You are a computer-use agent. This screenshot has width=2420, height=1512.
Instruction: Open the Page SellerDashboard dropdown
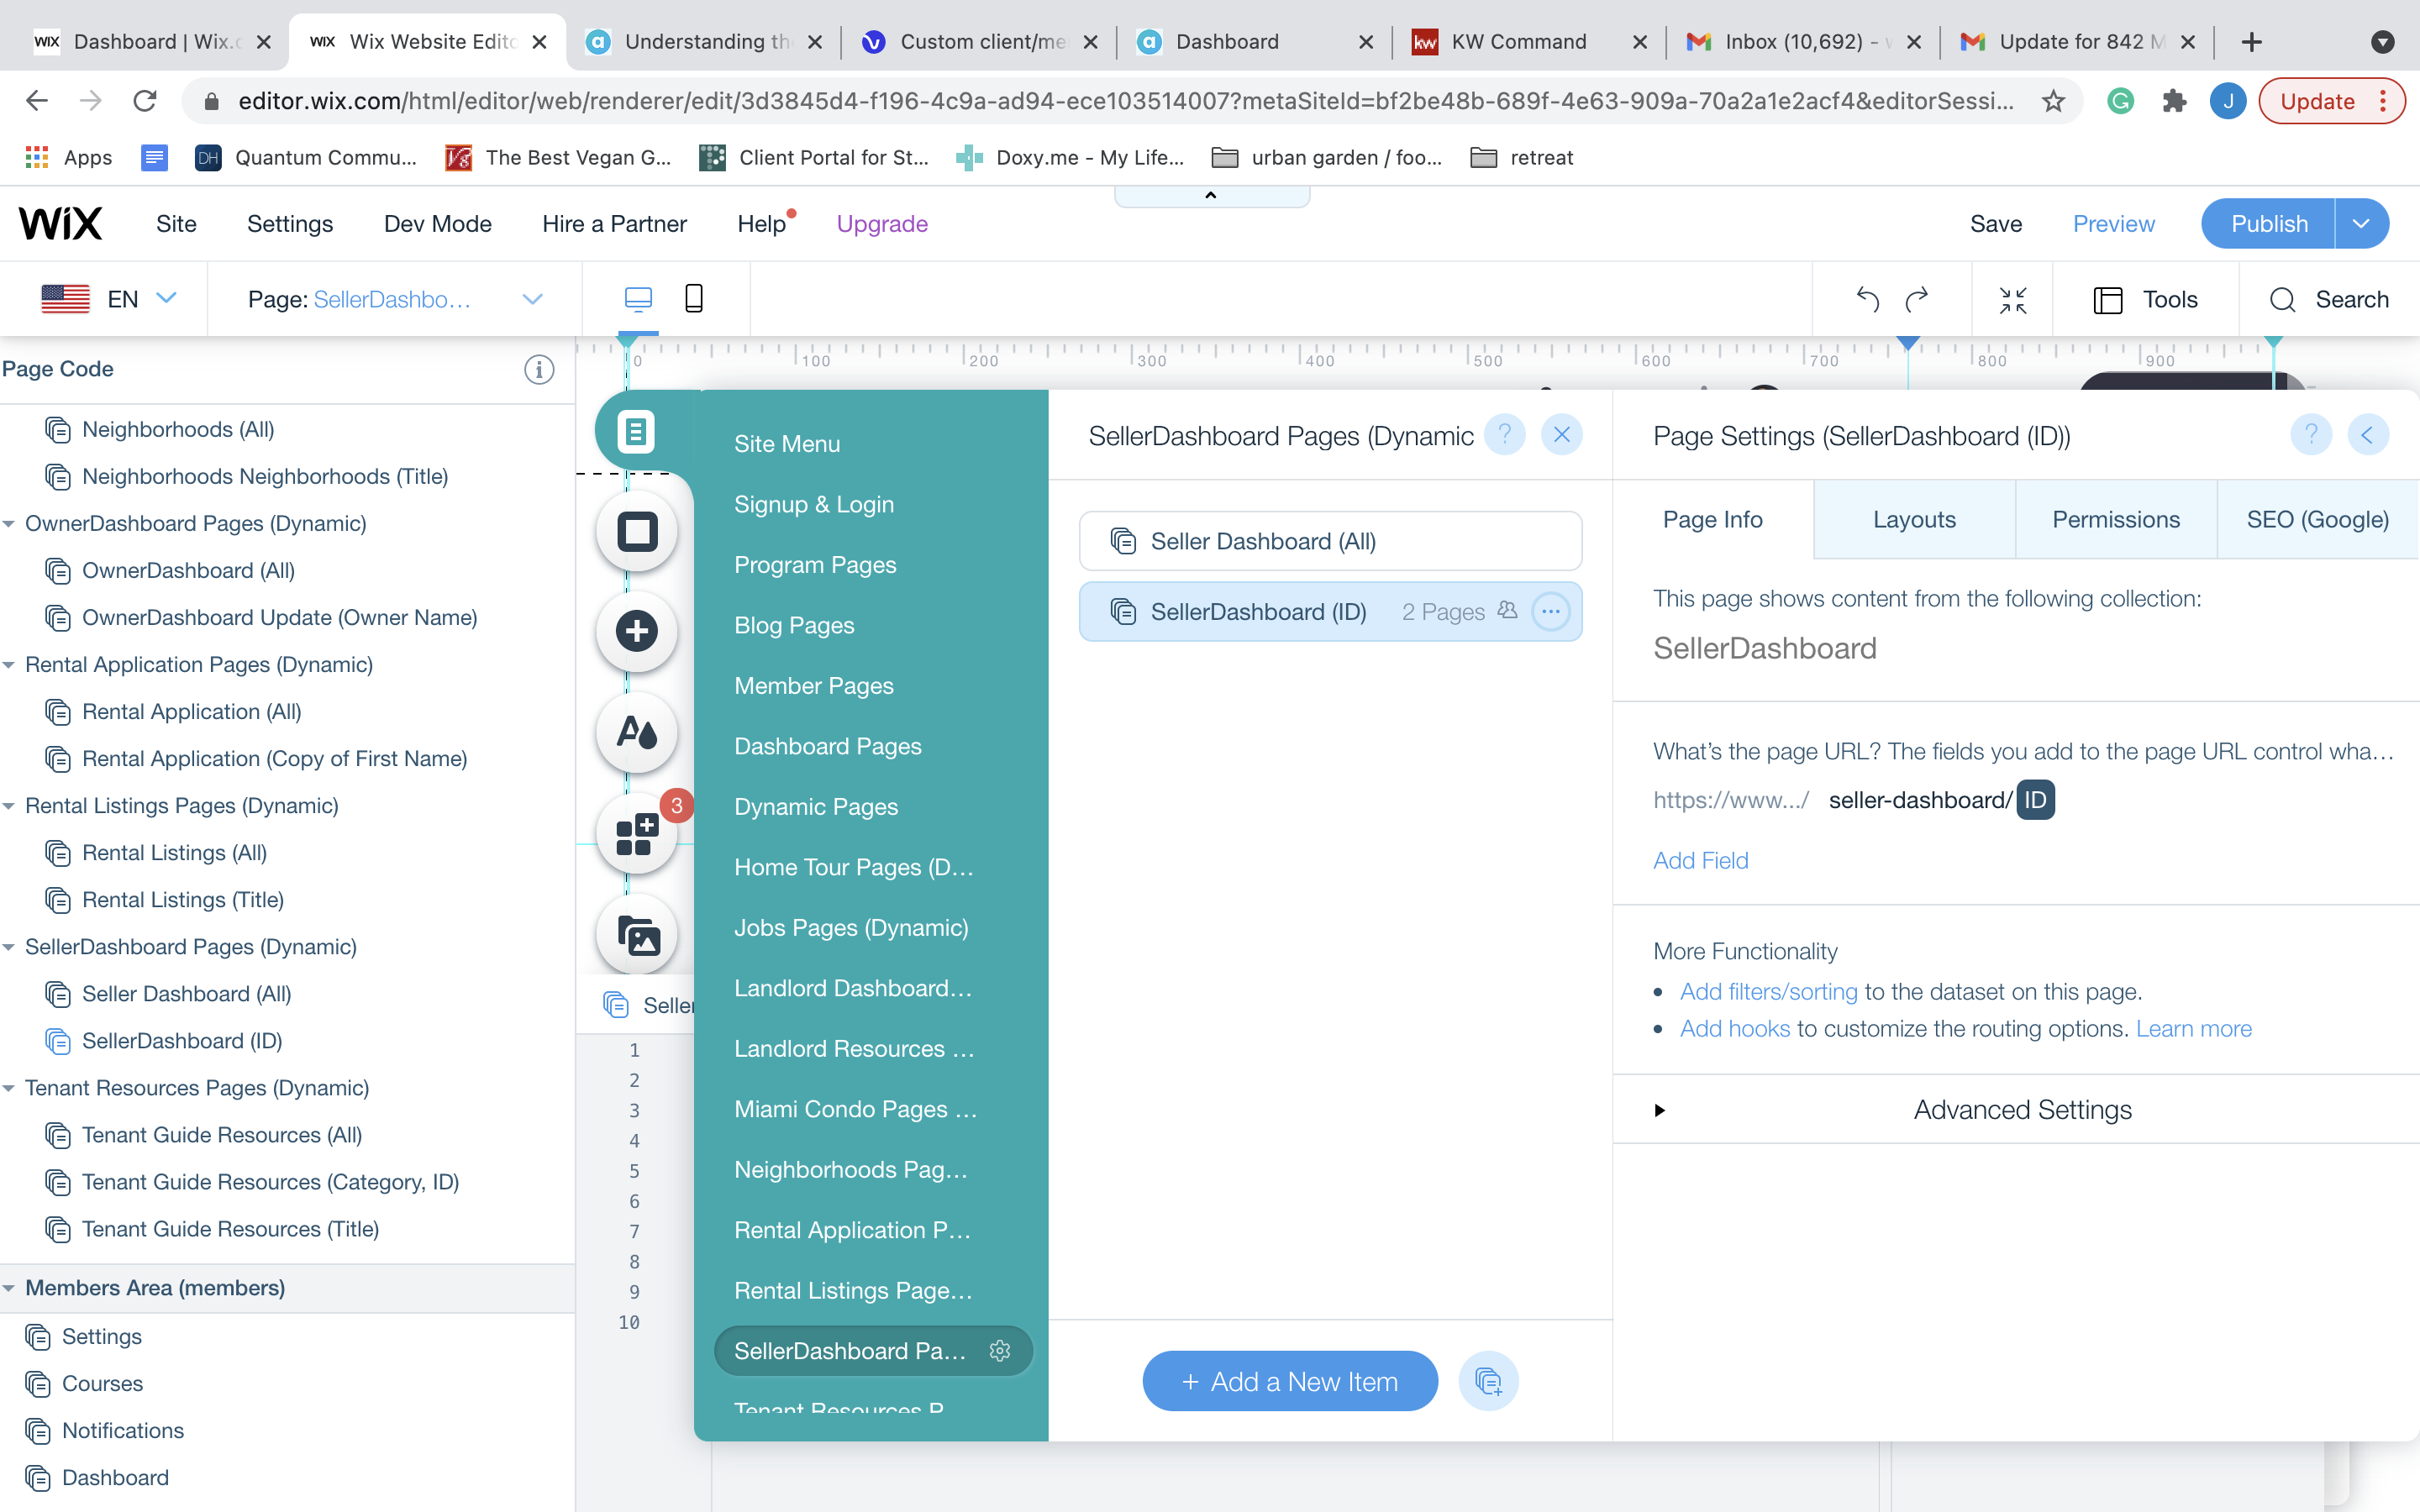point(532,299)
